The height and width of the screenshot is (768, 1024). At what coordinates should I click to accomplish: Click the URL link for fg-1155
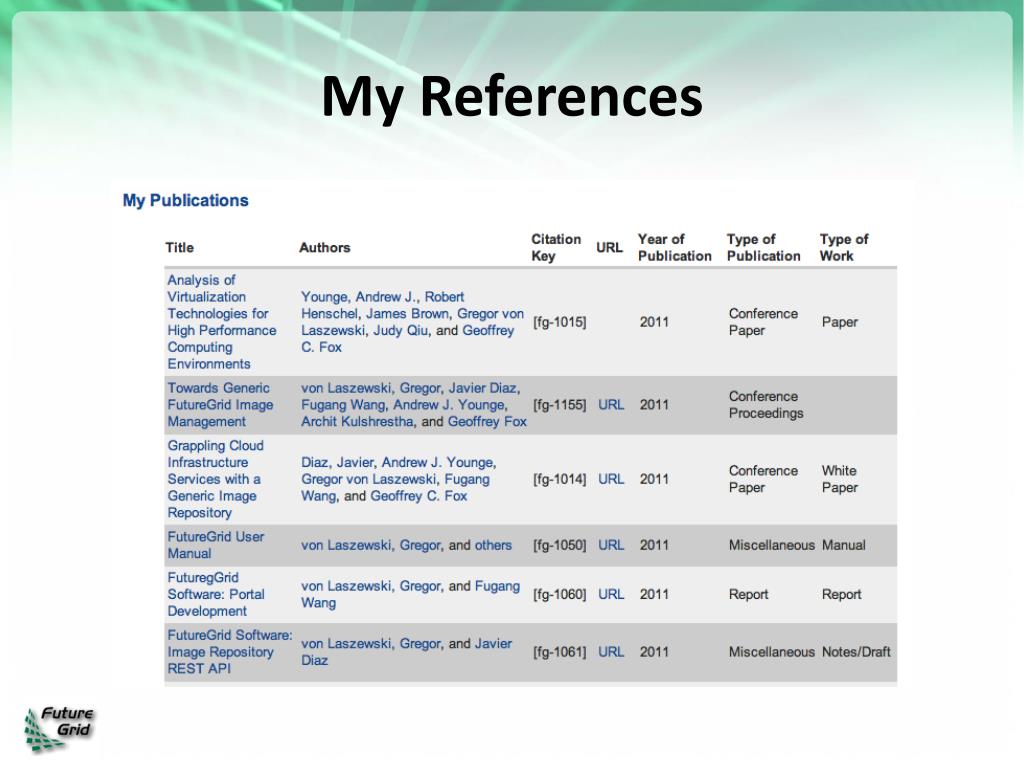point(611,405)
